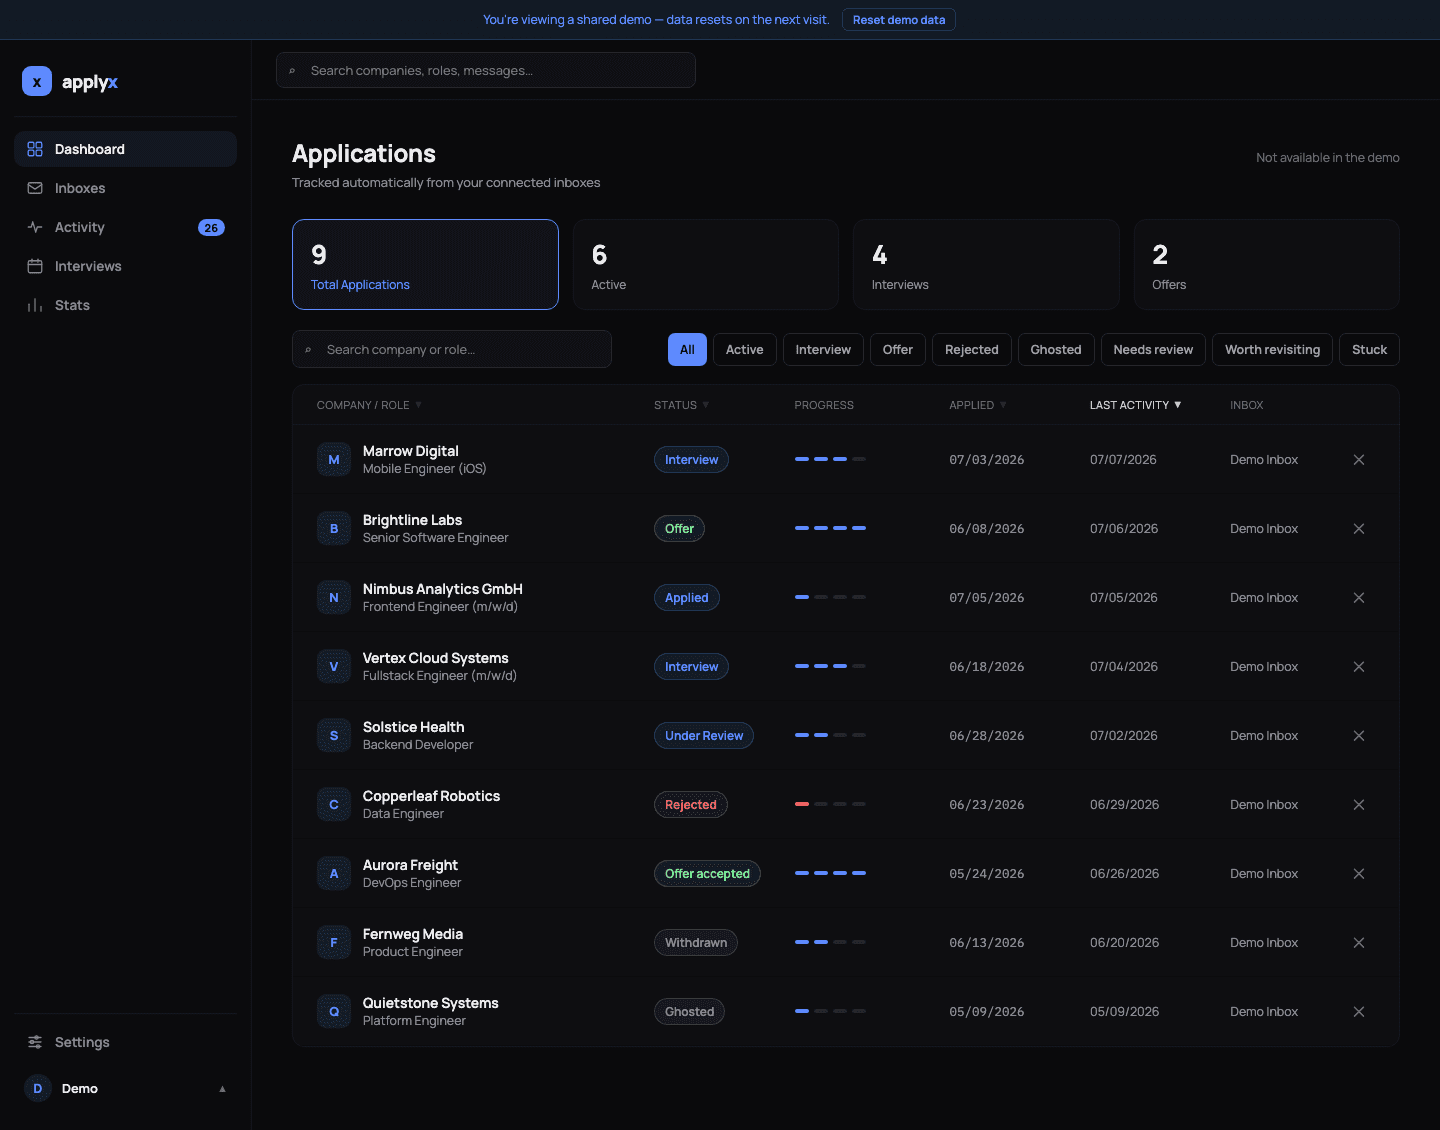
Task: Click the Brightline Labs B avatar
Action: (x=334, y=529)
